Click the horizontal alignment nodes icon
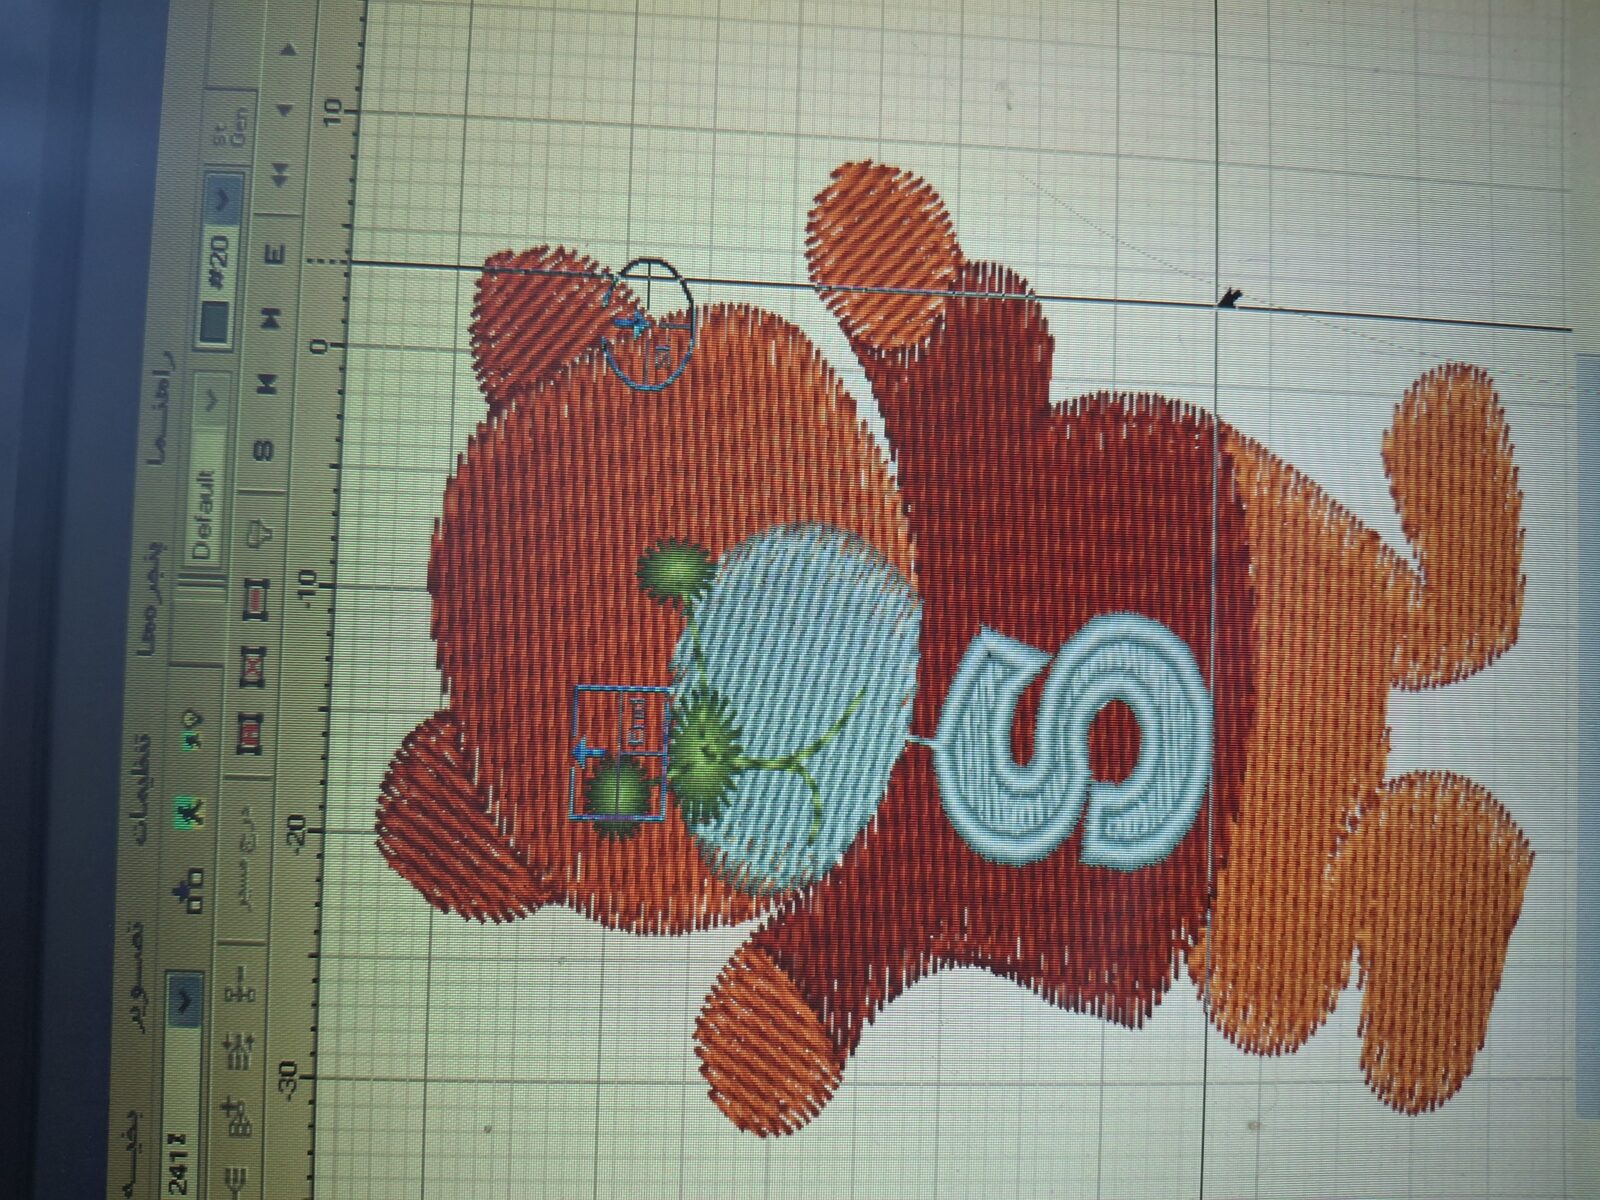This screenshot has height=1200, width=1600. click(x=238, y=984)
